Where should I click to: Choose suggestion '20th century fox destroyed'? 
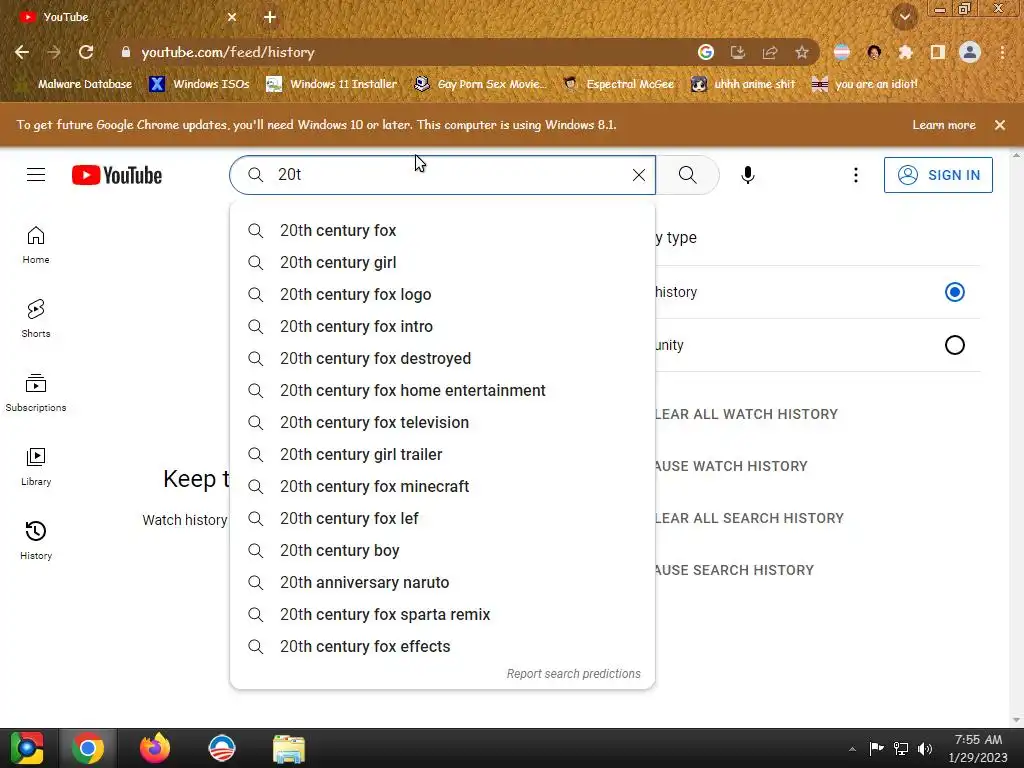[442, 359]
